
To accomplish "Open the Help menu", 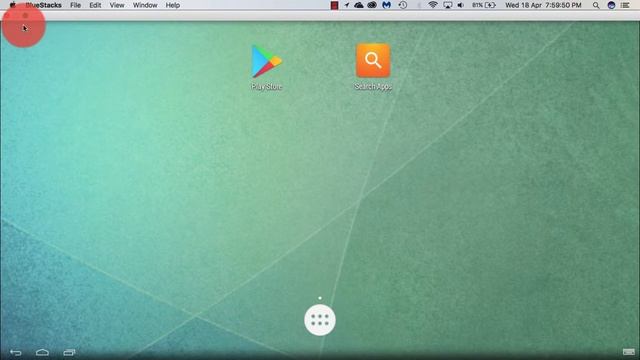I will [173, 5].
